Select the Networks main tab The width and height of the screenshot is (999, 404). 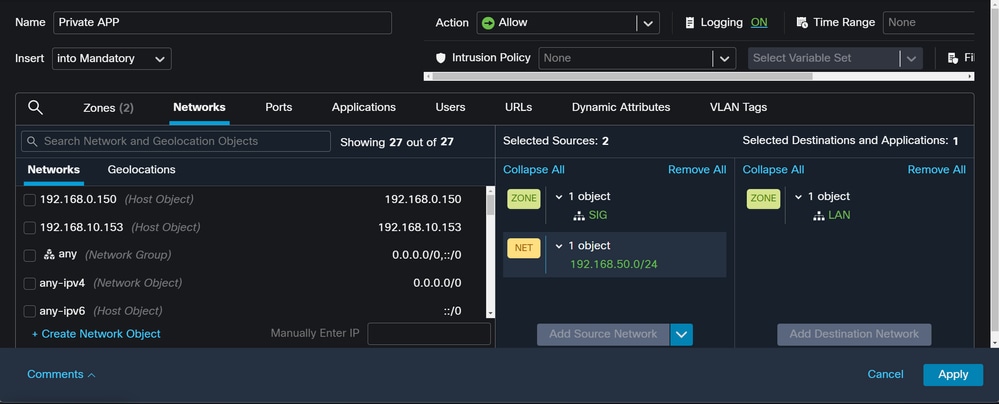(x=199, y=107)
